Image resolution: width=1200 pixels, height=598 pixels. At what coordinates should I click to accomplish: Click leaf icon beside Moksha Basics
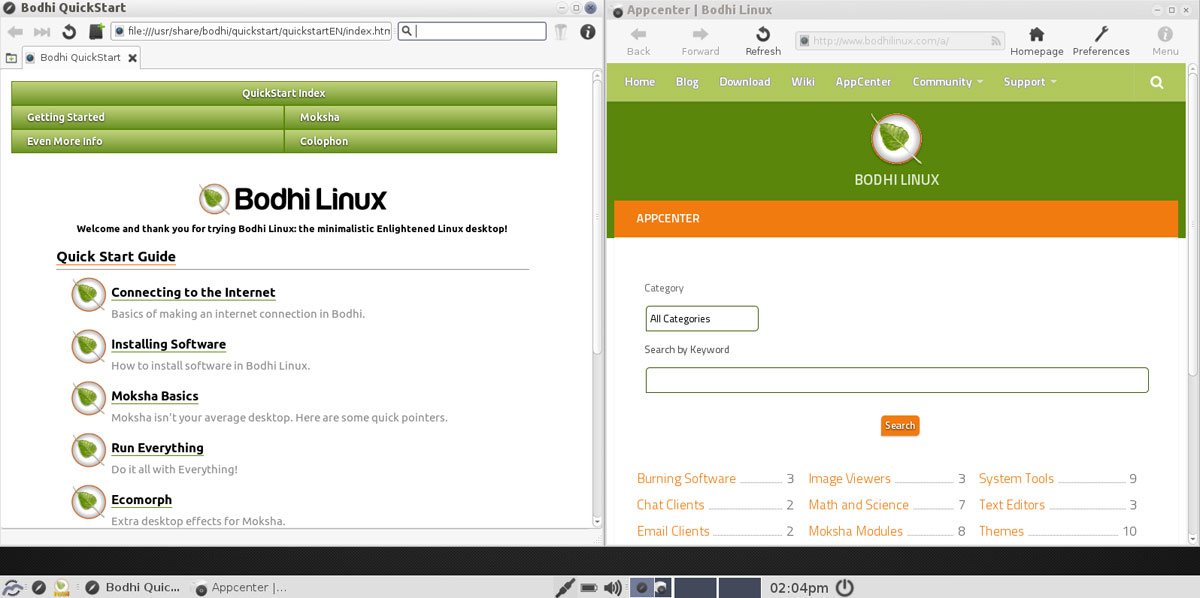coord(88,399)
